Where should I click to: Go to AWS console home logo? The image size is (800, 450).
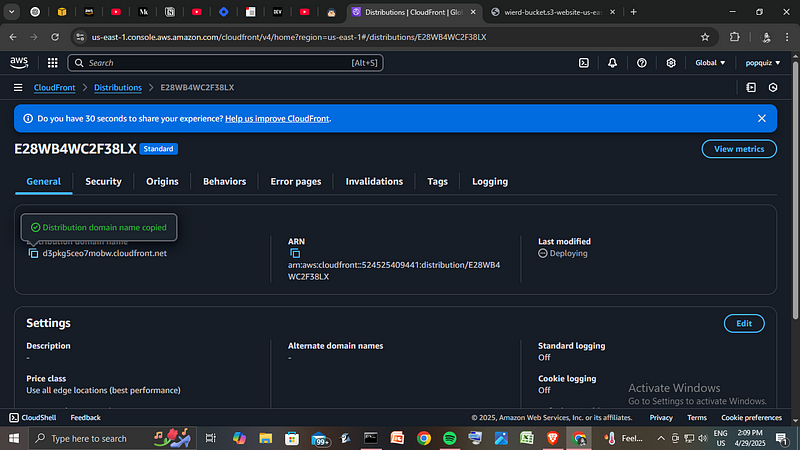(x=19, y=63)
